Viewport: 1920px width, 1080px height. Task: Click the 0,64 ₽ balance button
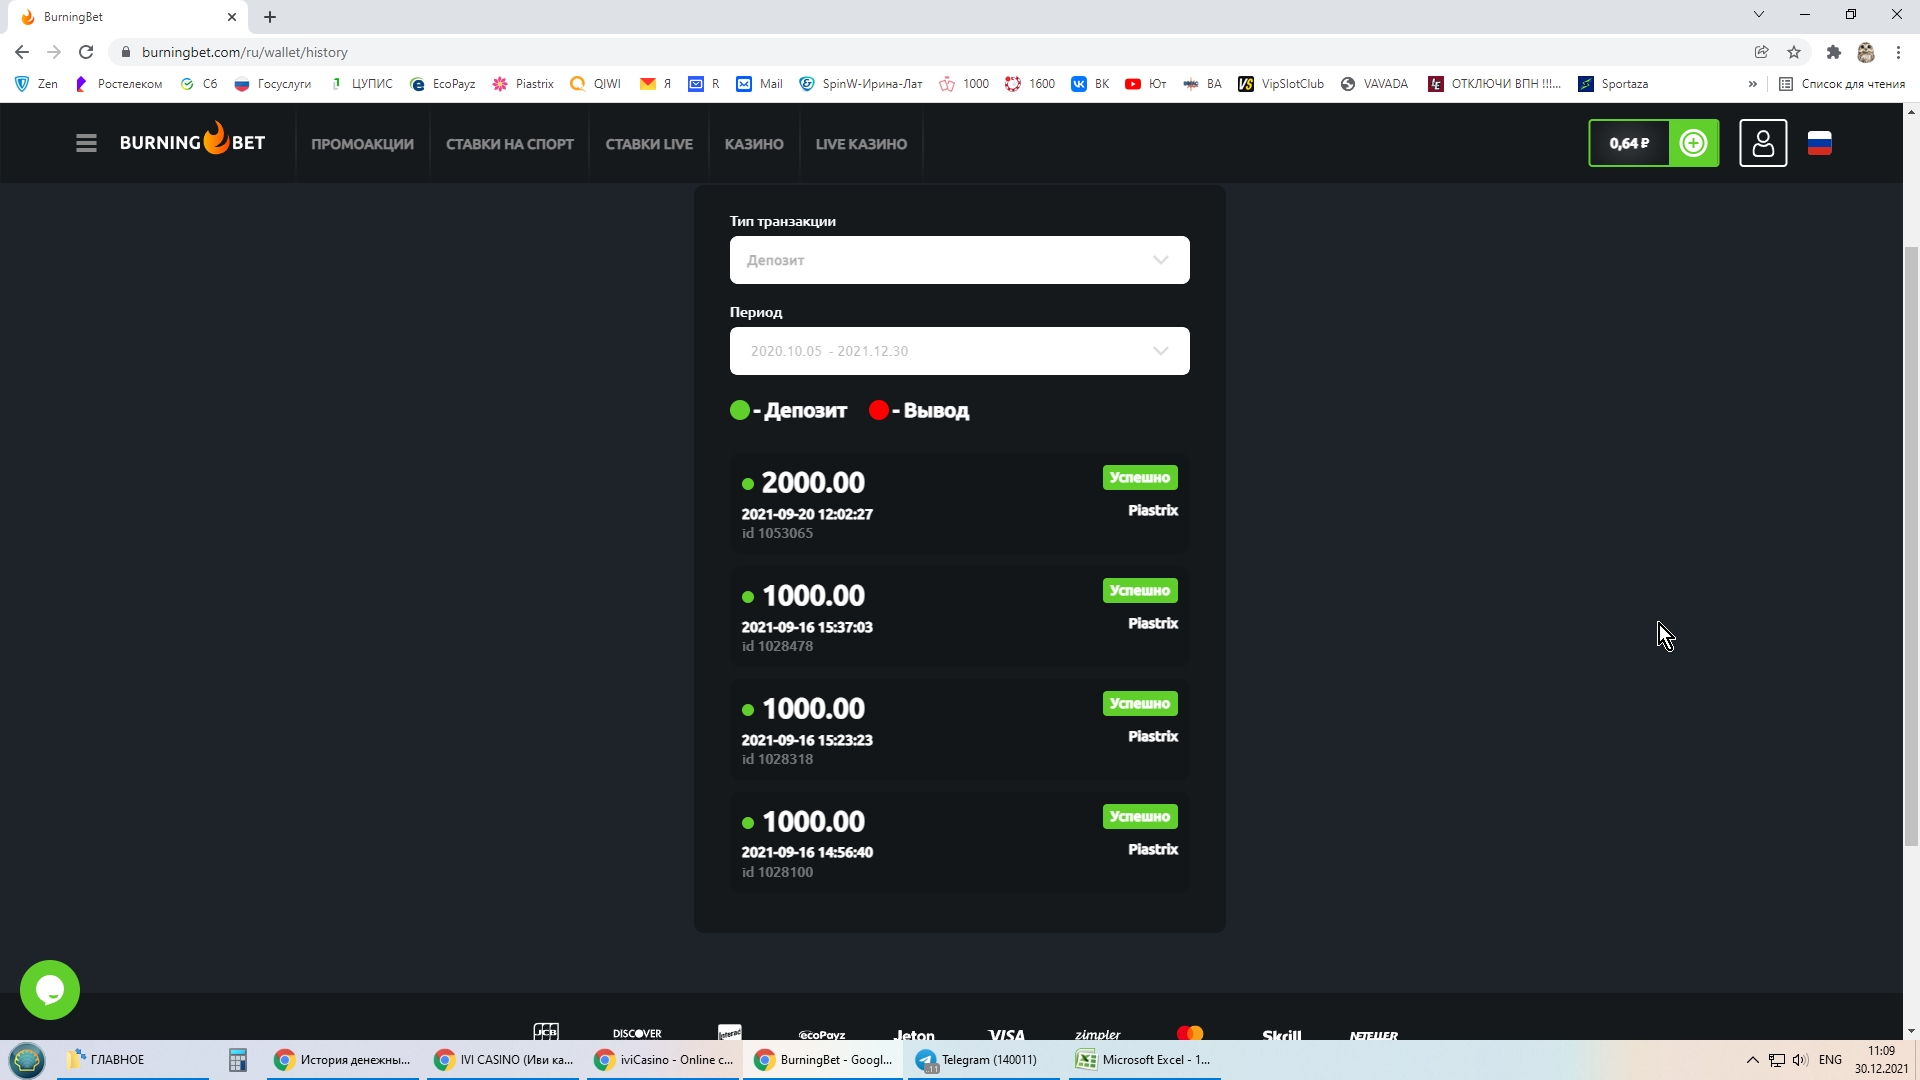point(1629,143)
